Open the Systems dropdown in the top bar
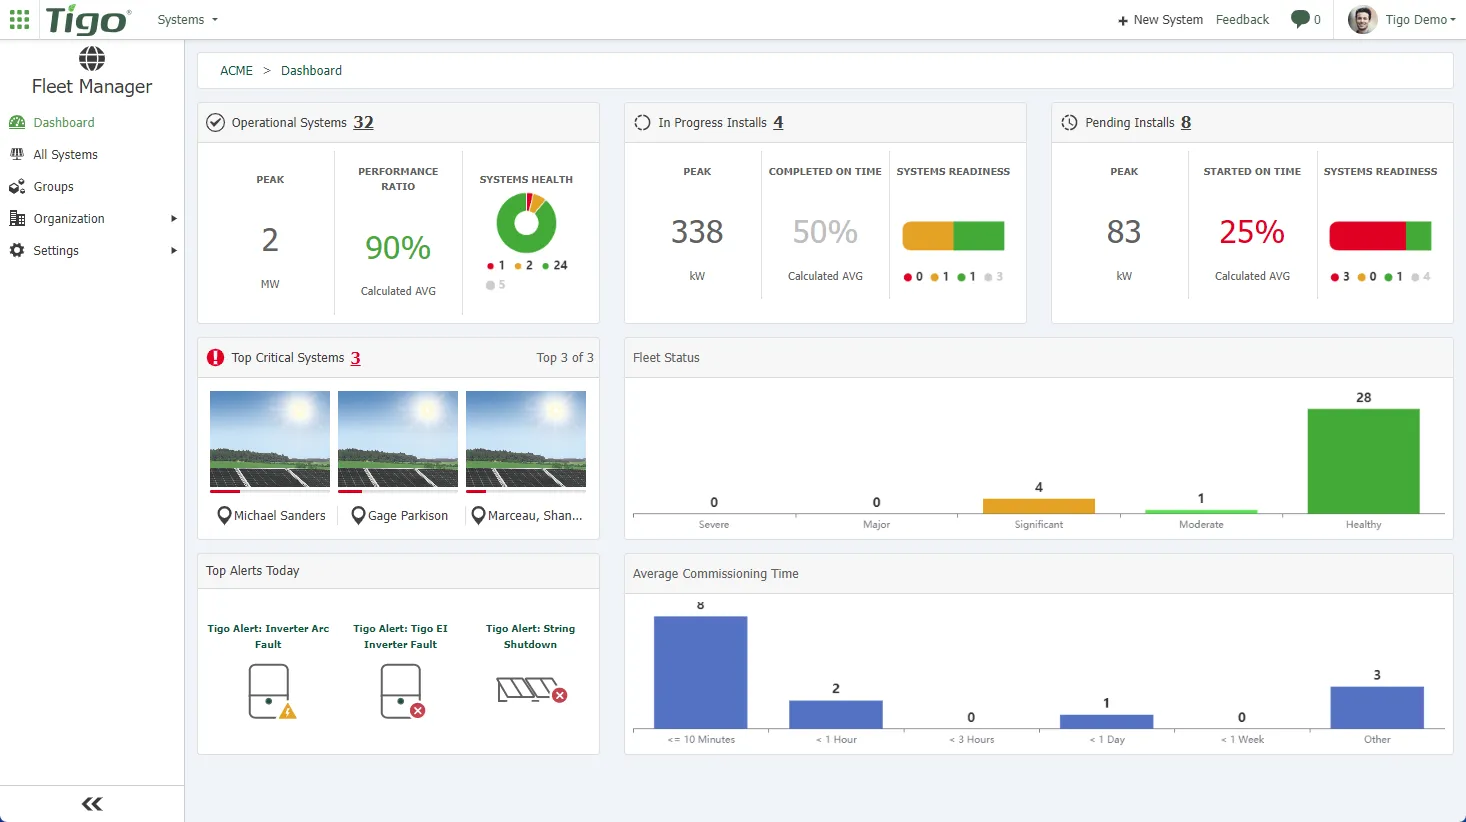The height and width of the screenshot is (822, 1466). (x=186, y=19)
